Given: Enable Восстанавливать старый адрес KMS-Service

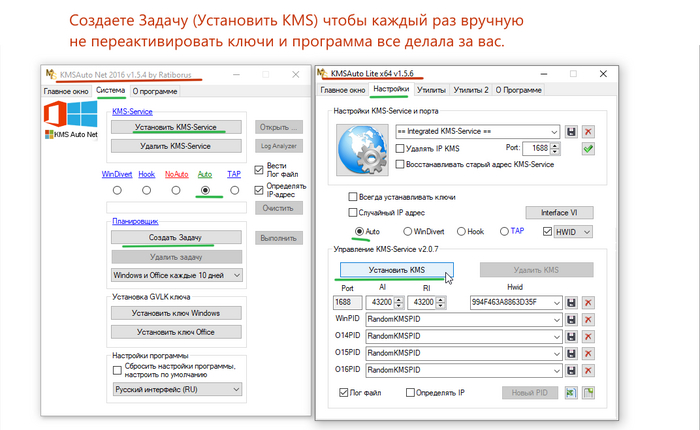Looking at the screenshot, I should pyautogui.click(x=400, y=164).
